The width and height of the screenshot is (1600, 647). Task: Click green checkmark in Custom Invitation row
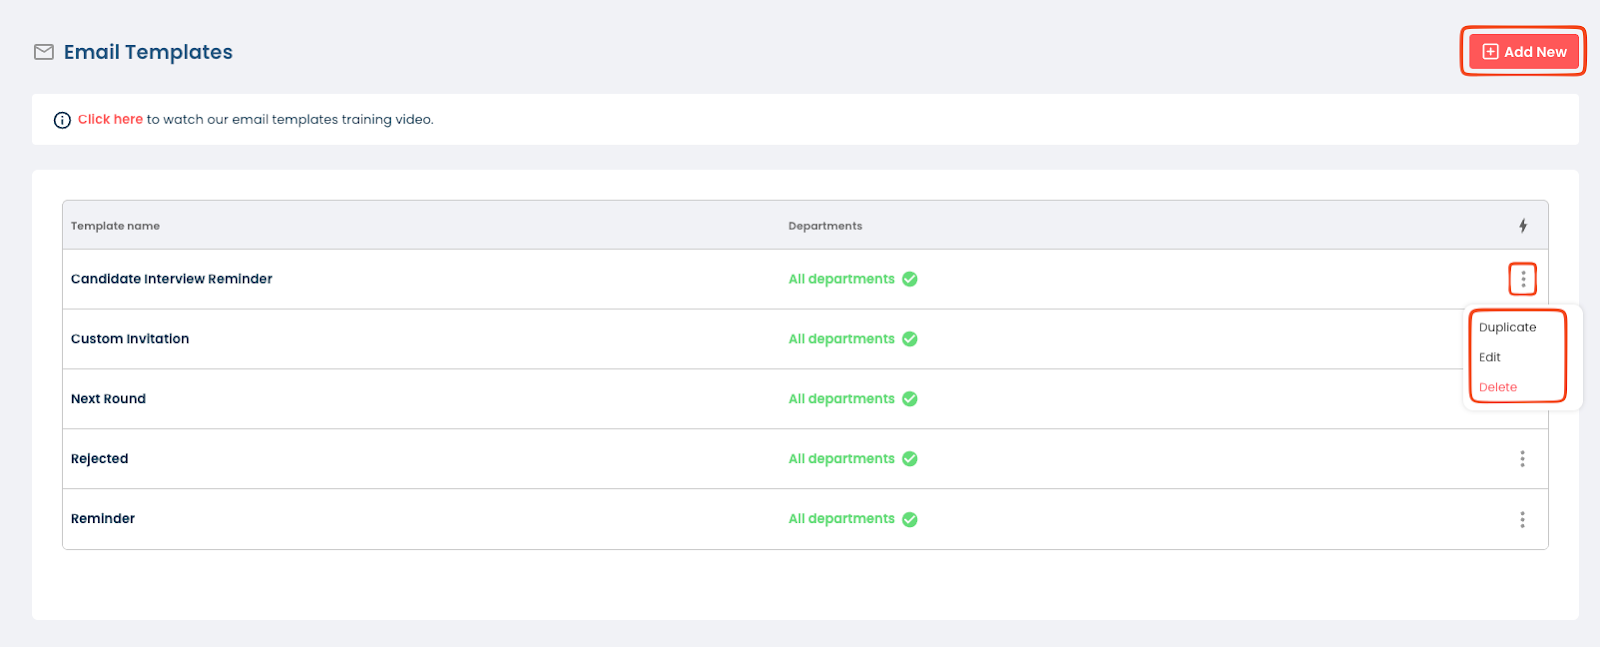[910, 339]
